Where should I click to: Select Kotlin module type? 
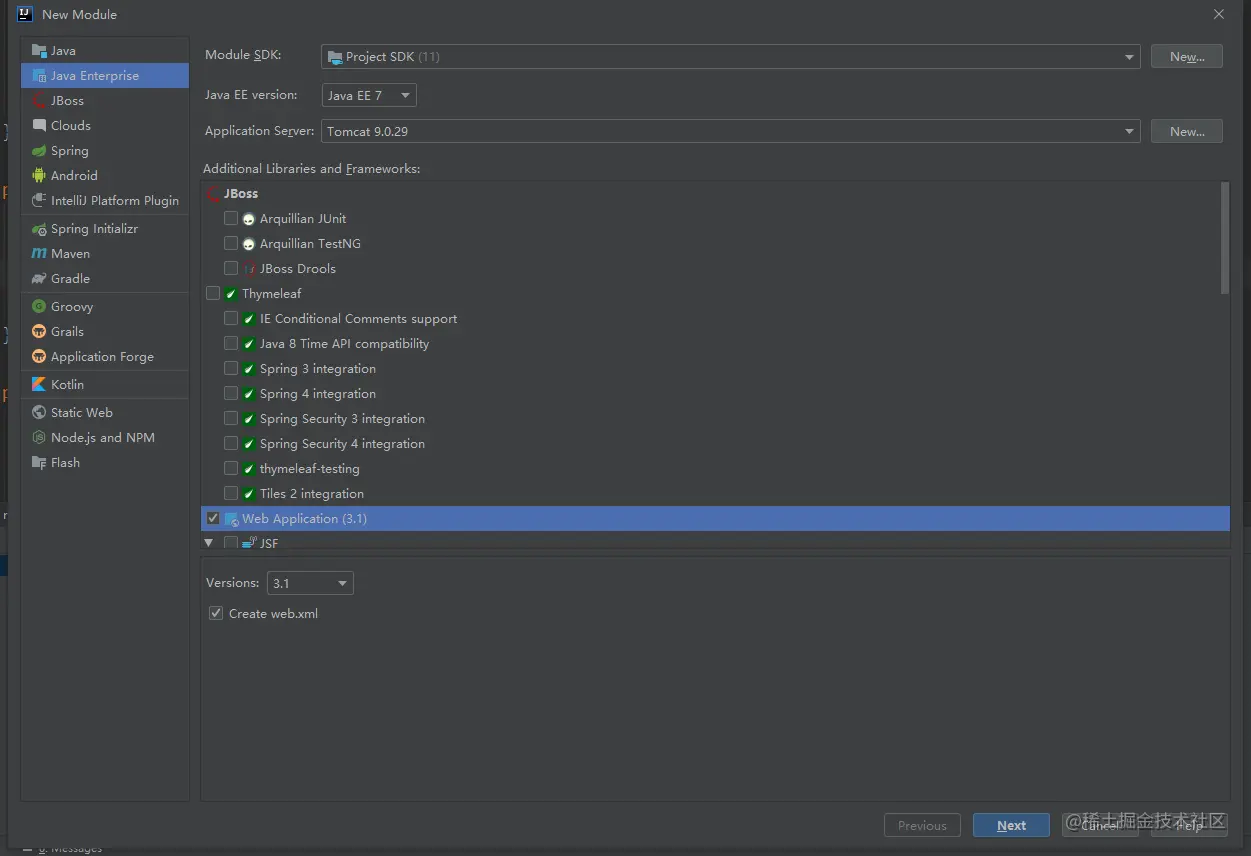[x=105, y=384]
